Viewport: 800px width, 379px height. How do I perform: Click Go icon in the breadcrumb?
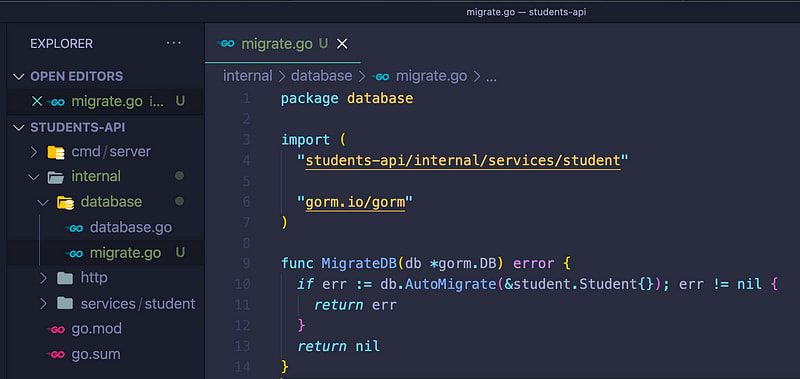pos(381,77)
